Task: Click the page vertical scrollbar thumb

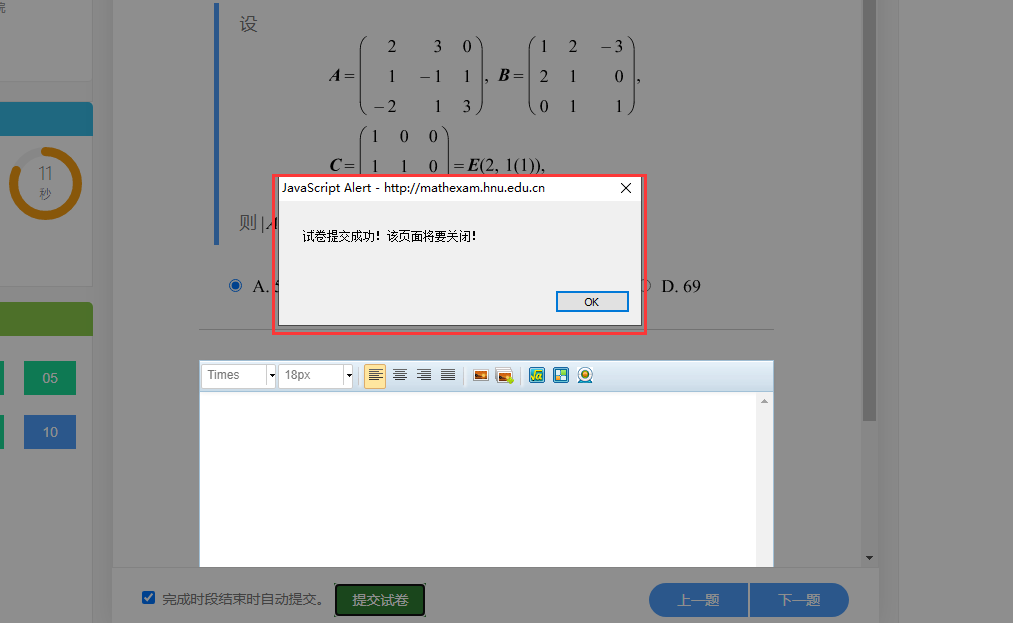Action: tap(870, 210)
